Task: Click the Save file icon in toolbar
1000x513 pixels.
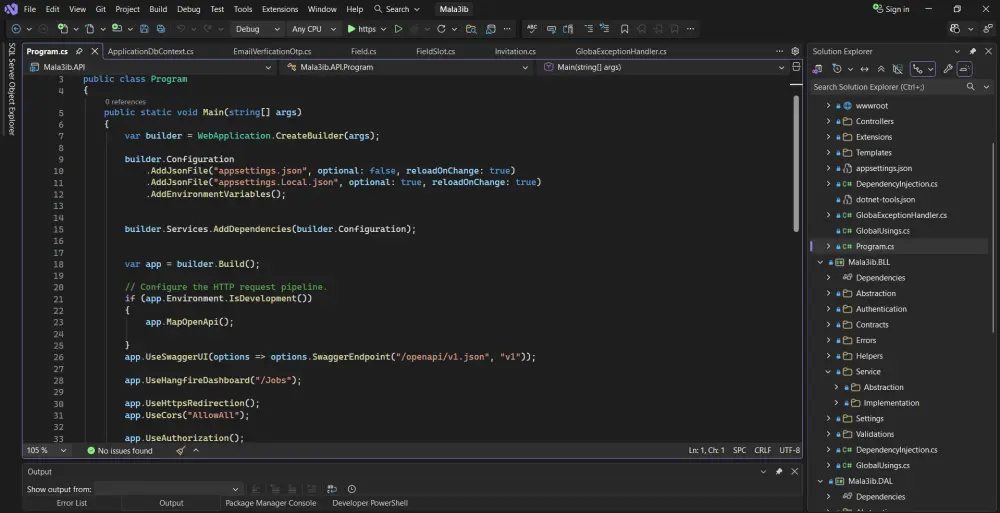Action: coord(144,29)
